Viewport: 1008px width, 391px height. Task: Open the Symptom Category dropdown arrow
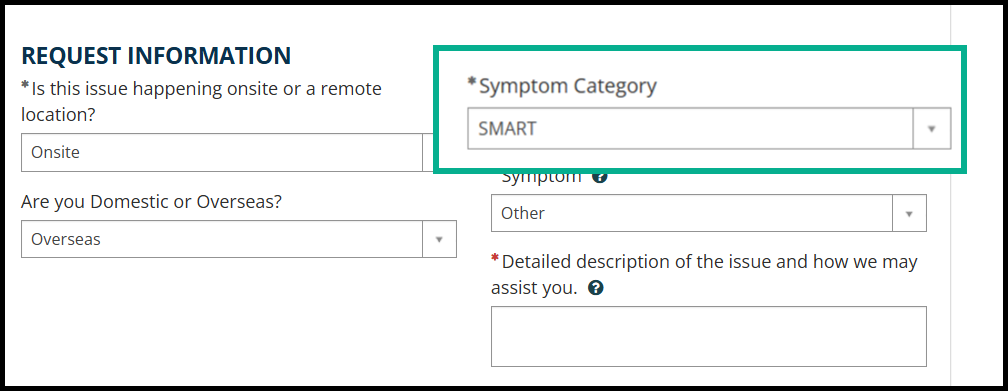932,129
